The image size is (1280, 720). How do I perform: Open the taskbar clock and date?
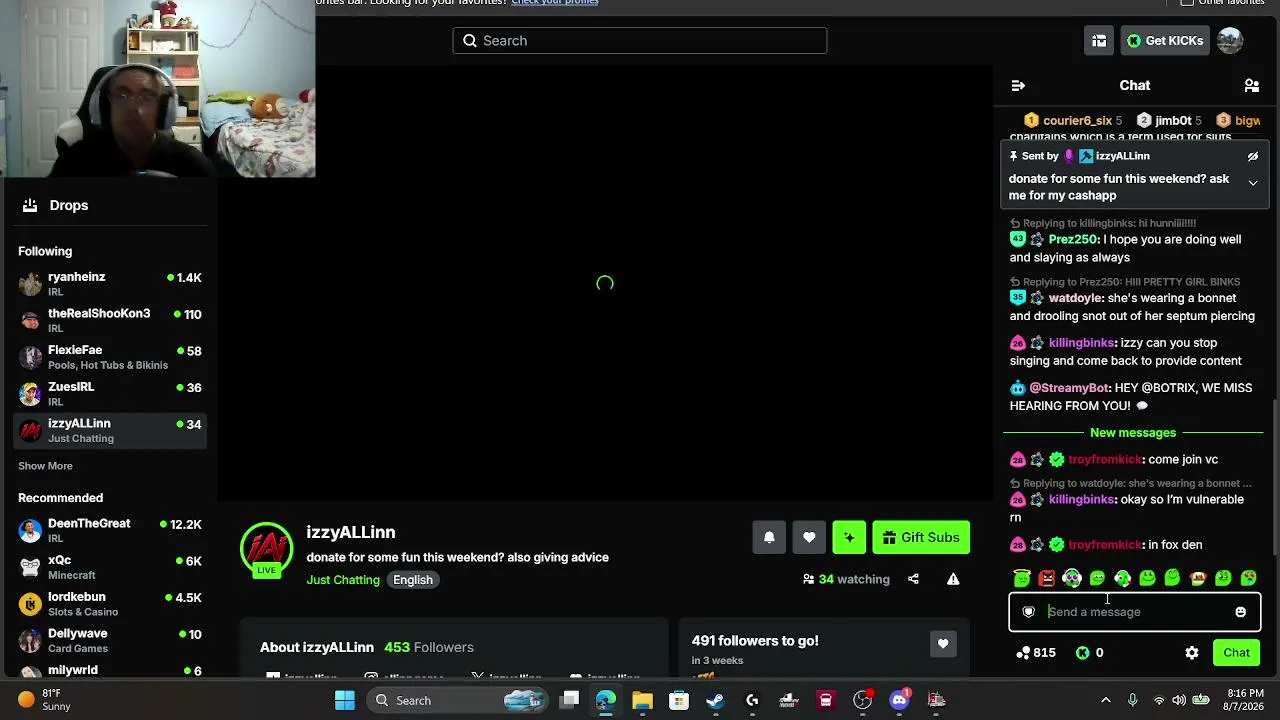pos(1245,701)
